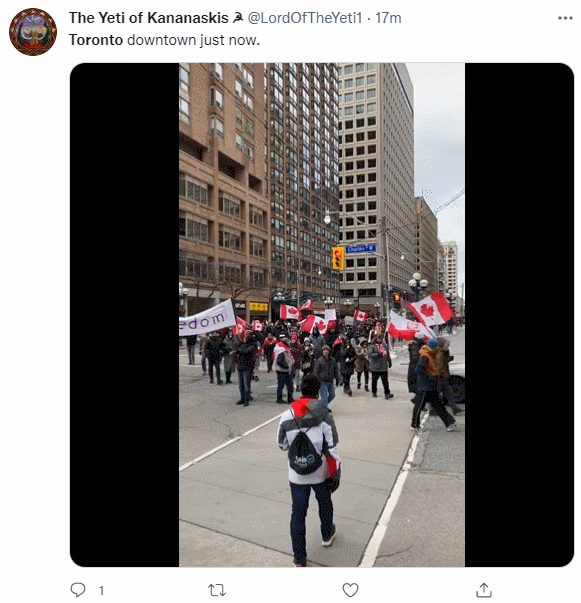Click the man with black backpack in video
Screen dimensions: 581x603
[309, 469]
